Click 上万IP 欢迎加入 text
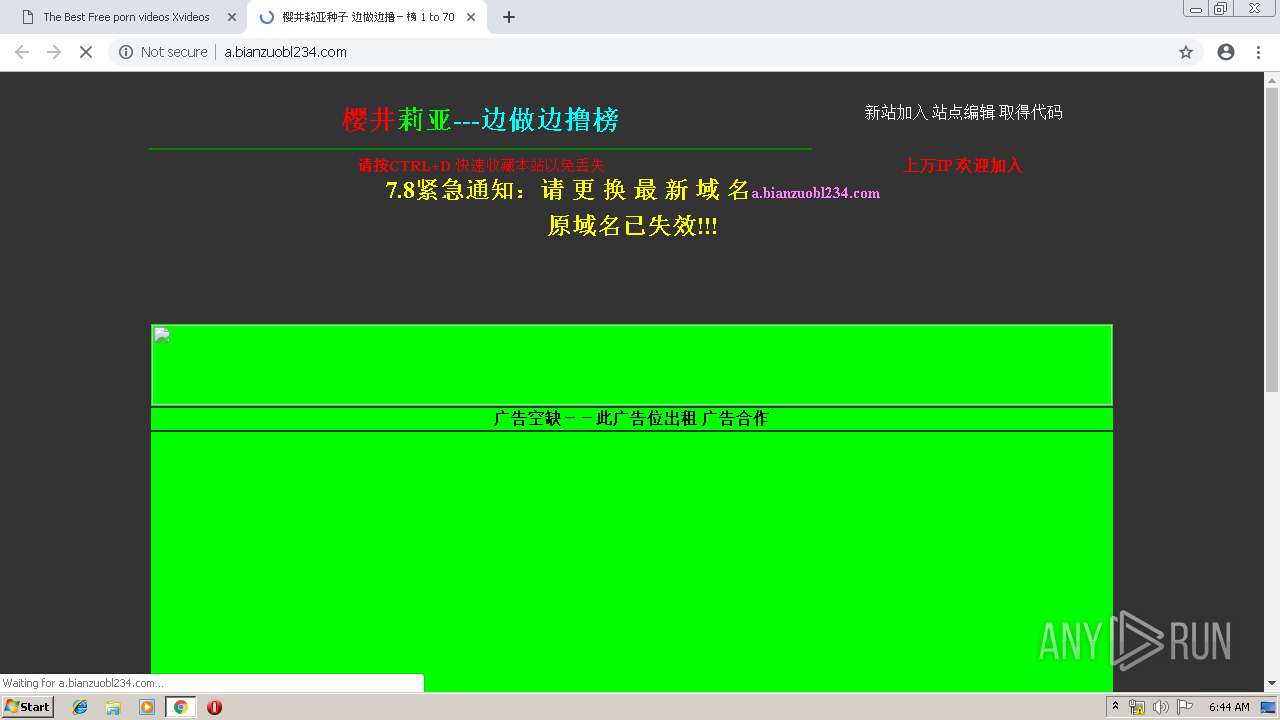Viewport: 1280px width, 720px height. point(963,166)
